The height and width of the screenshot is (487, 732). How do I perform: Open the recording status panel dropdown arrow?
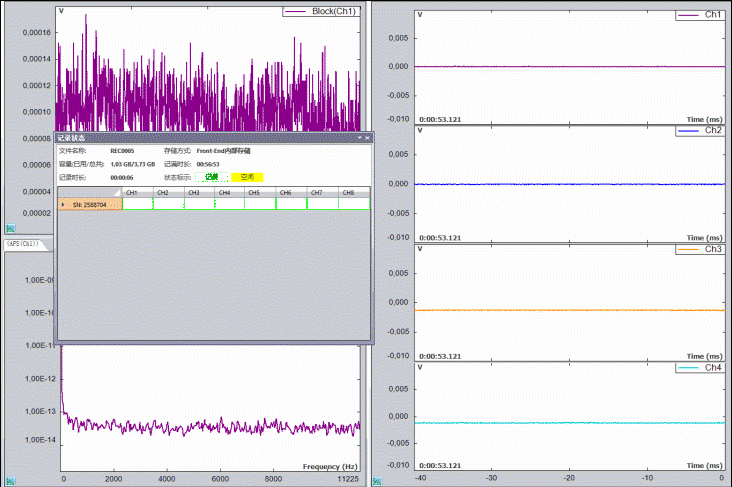click(359, 137)
